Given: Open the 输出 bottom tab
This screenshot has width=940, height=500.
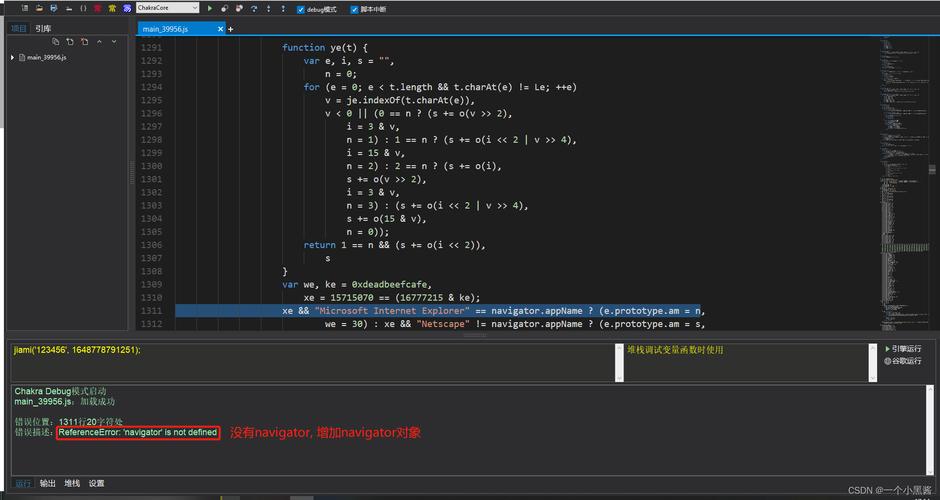Looking at the screenshot, I should (47, 483).
